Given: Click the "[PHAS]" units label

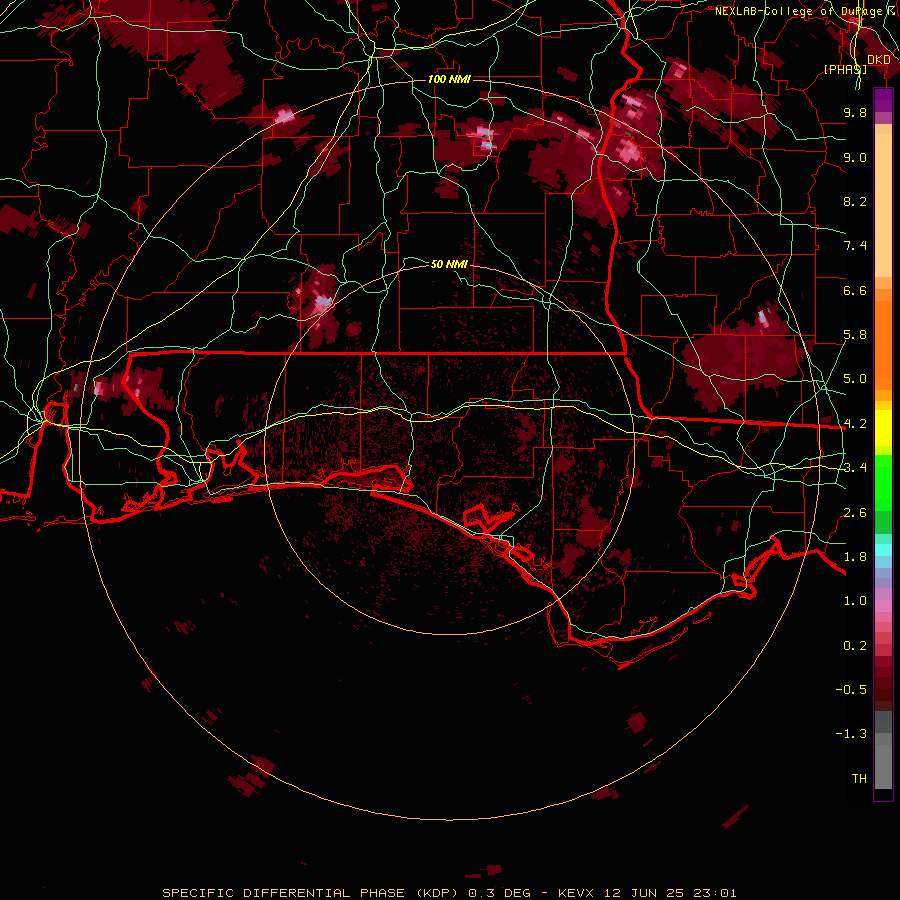Looking at the screenshot, I should click(845, 69).
